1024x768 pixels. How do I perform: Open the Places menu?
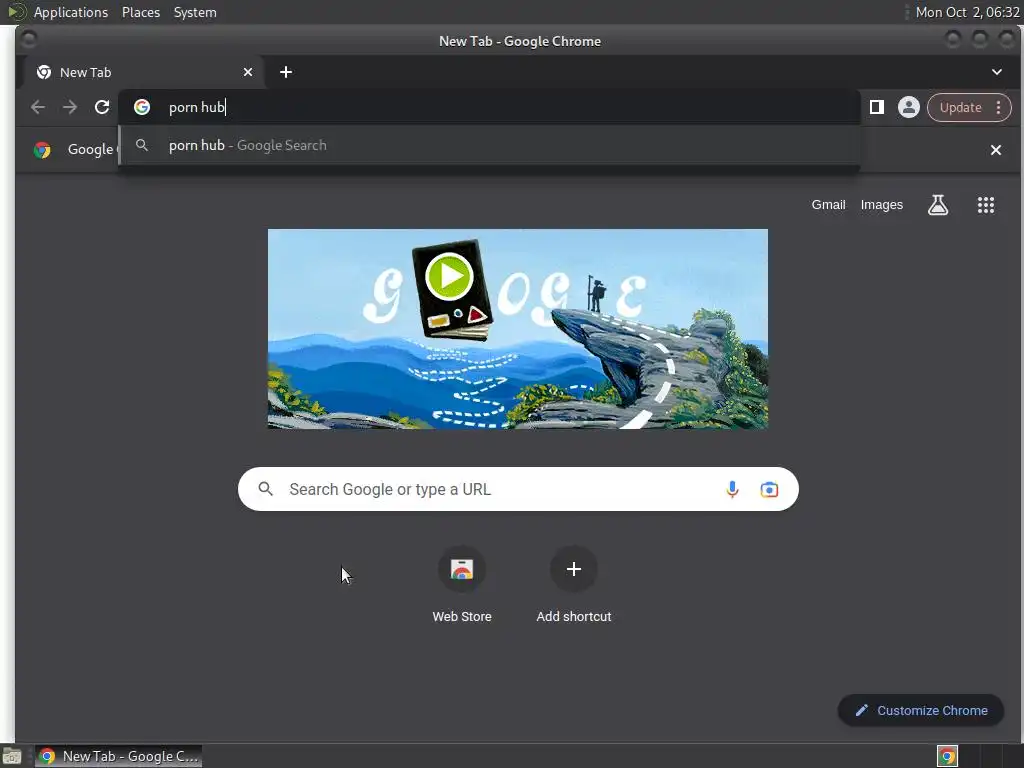(x=140, y=12)
